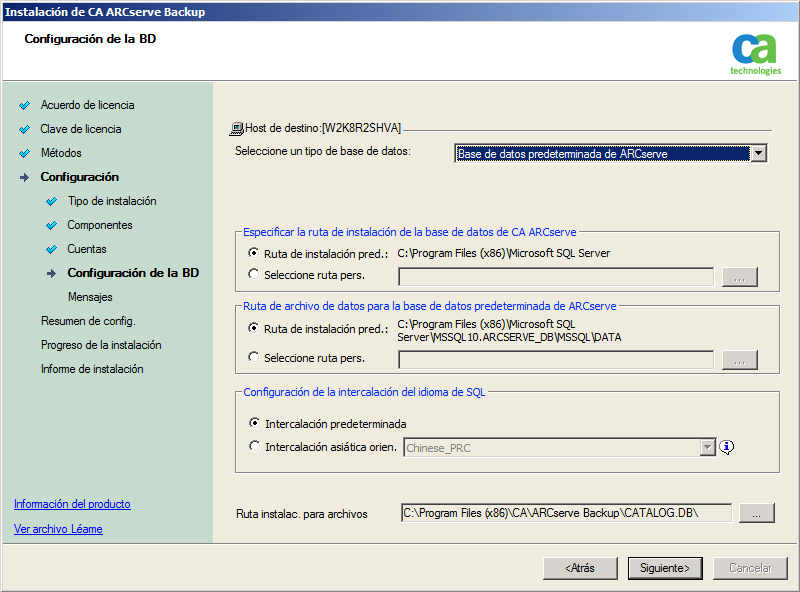Select custom path radio for data file
This screenshot has height=592, width=800.
pyautogui.click(x=254, y=357)
